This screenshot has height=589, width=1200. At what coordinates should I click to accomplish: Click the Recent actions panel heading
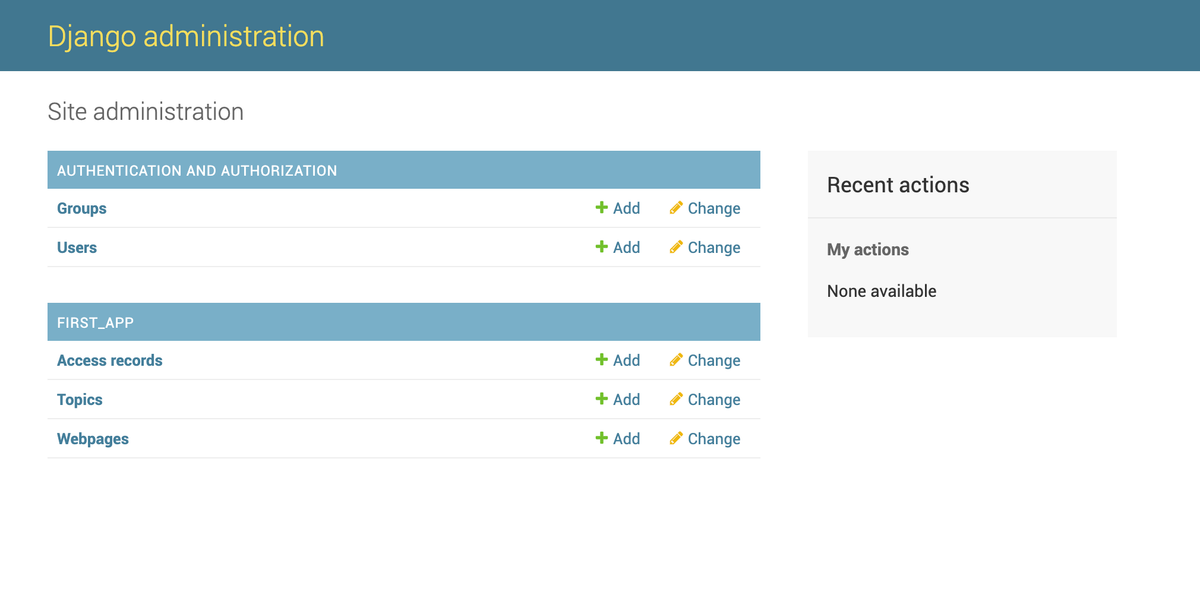pos(898,185)
